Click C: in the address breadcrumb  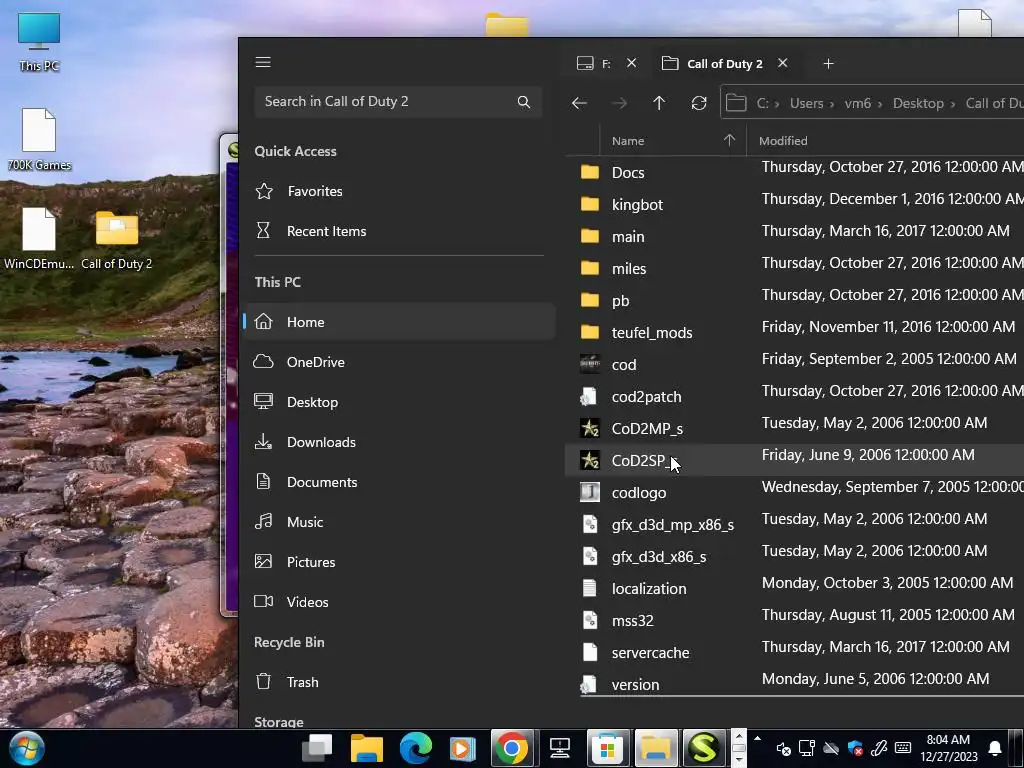[x=762, y=103]
